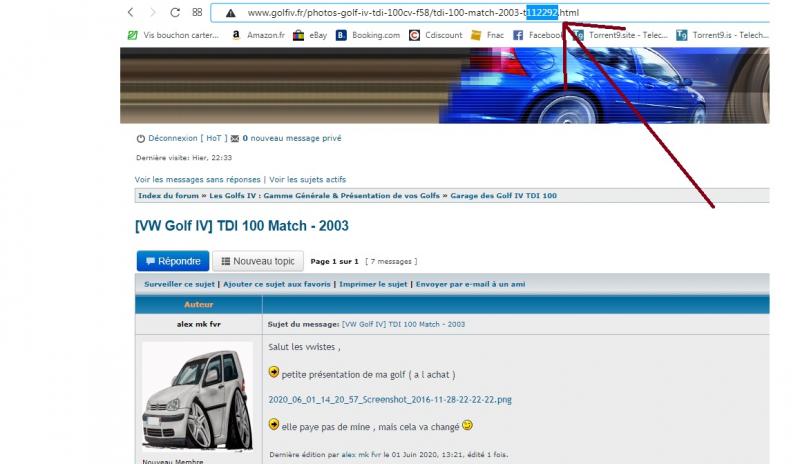Click the browser back arrow
The height and width of the screenshot is (464, 800).
[x=131, y=12]
